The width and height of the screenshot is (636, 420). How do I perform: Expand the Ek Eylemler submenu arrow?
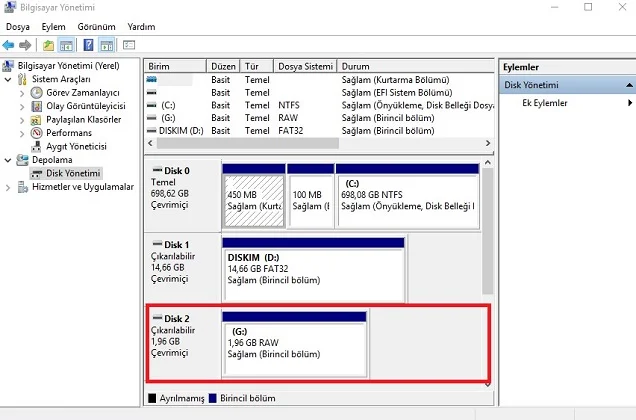coord(630,103)
